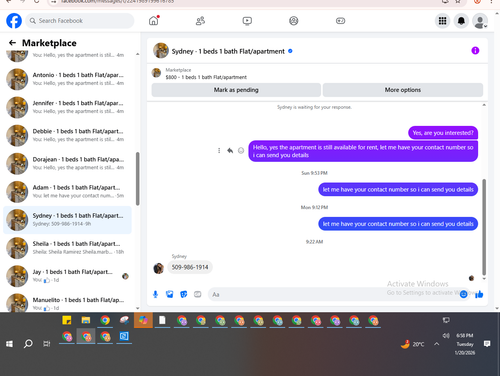Click More options button
This screenshot has width=500, height=376.
point(403,90)
